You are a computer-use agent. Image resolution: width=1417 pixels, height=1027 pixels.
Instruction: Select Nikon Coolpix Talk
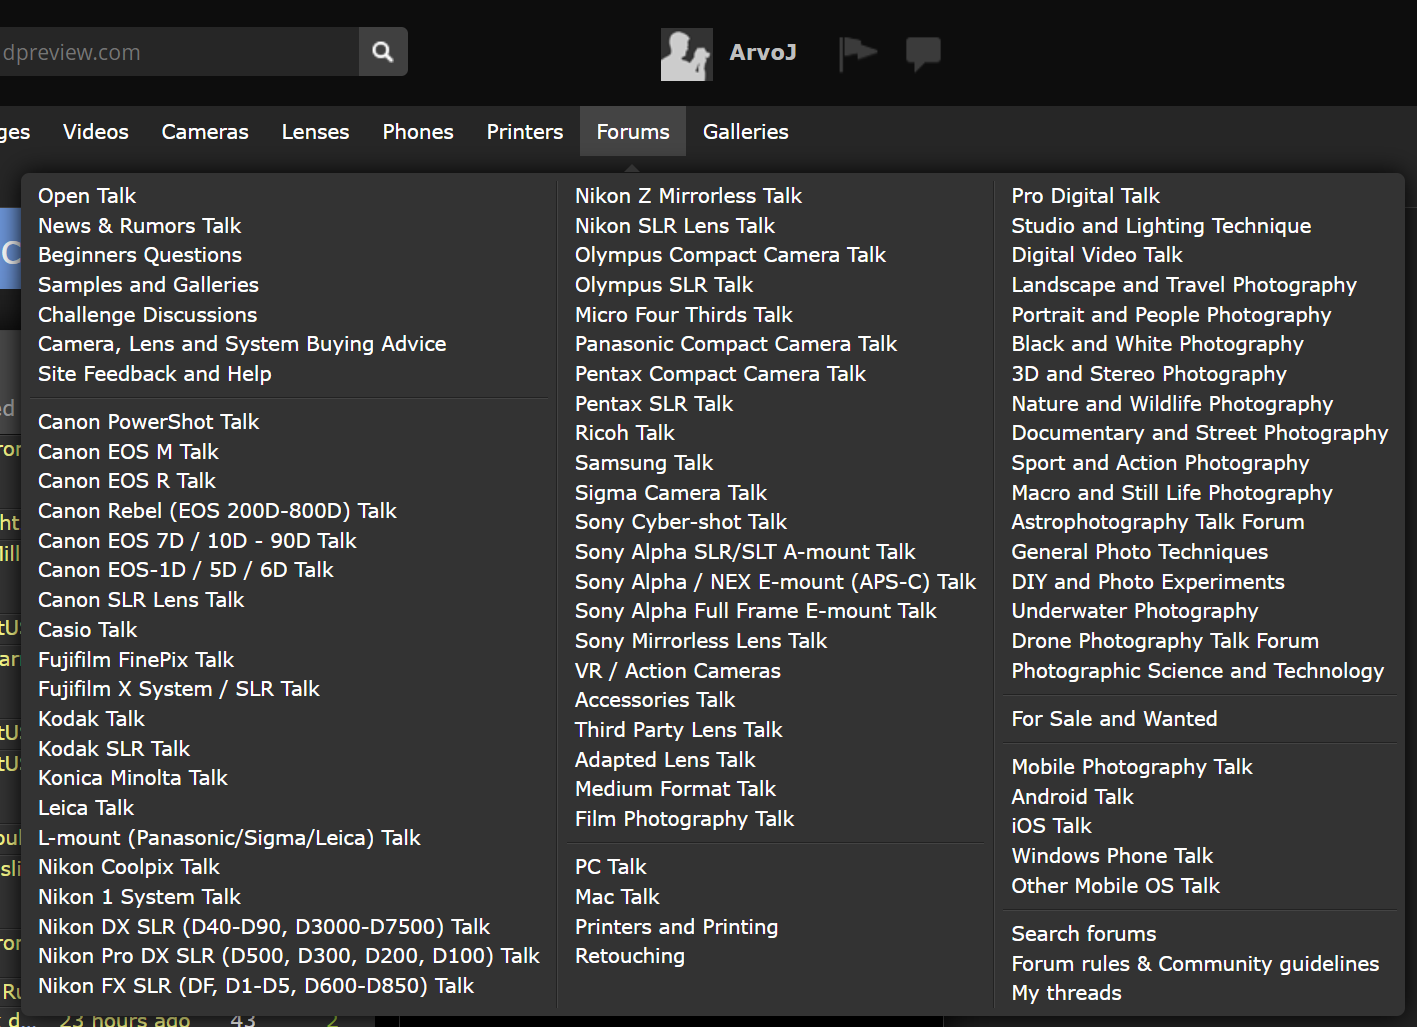(x=129, y=867)
